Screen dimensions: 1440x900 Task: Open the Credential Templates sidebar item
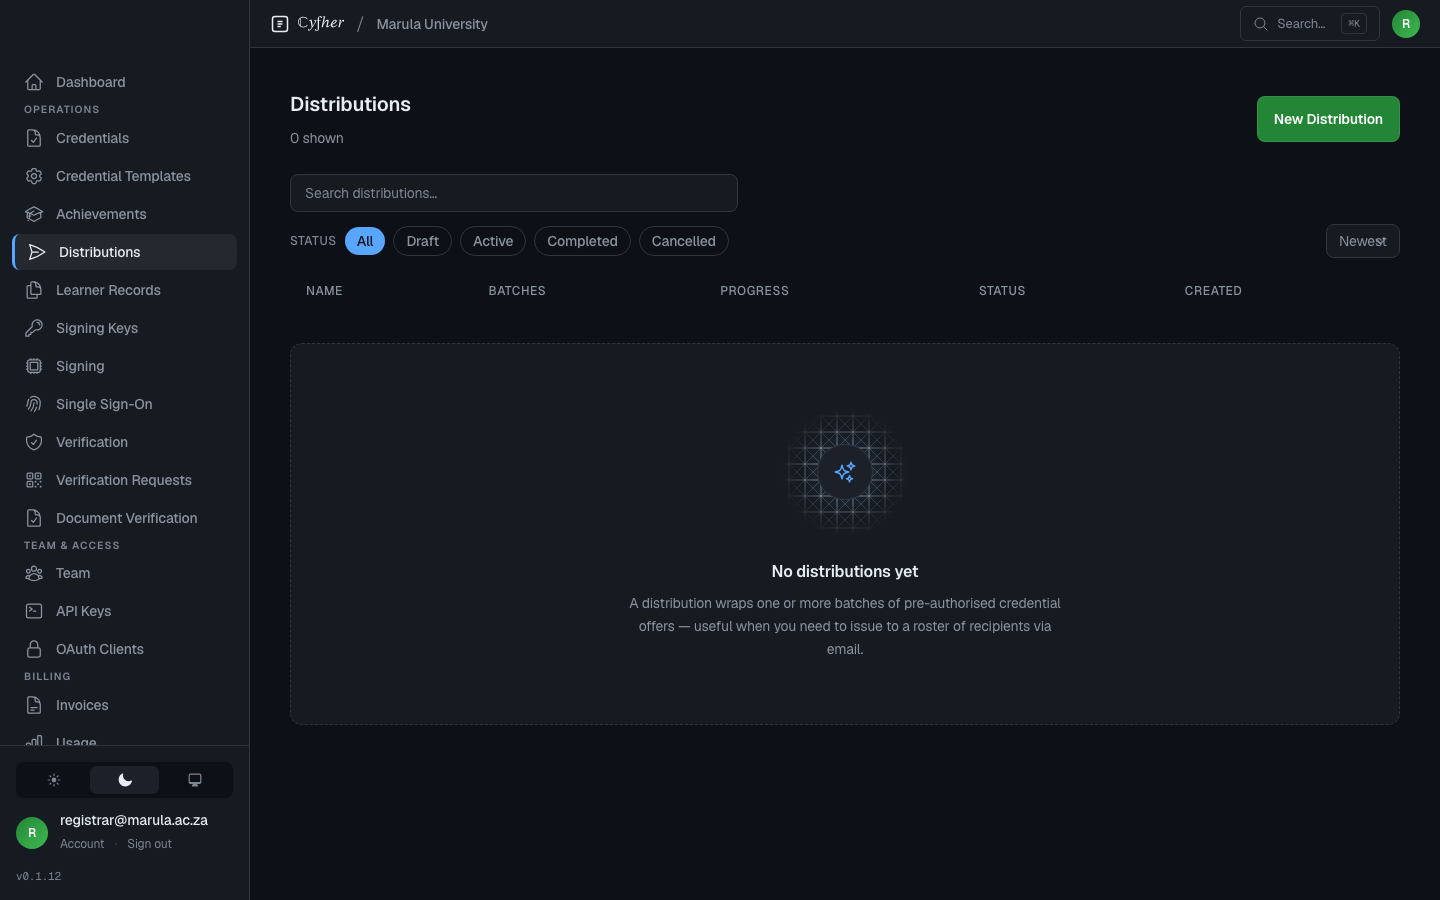(x=124, y=176)
